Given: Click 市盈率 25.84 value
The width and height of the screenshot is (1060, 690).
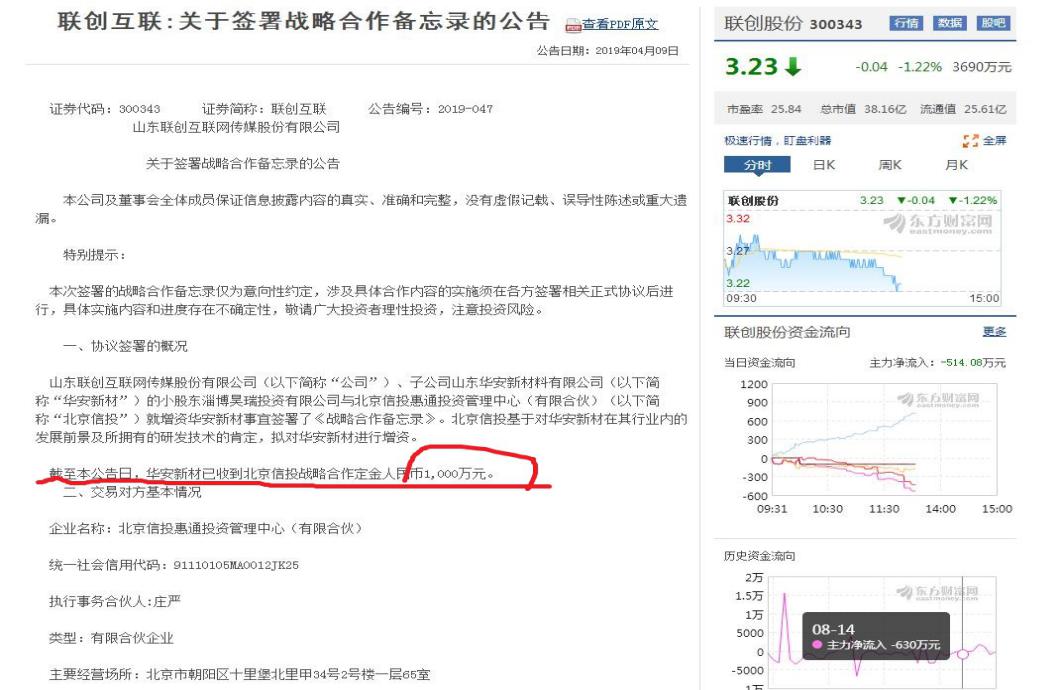Looking at the screenshot, I should click(x=763, y=109).
